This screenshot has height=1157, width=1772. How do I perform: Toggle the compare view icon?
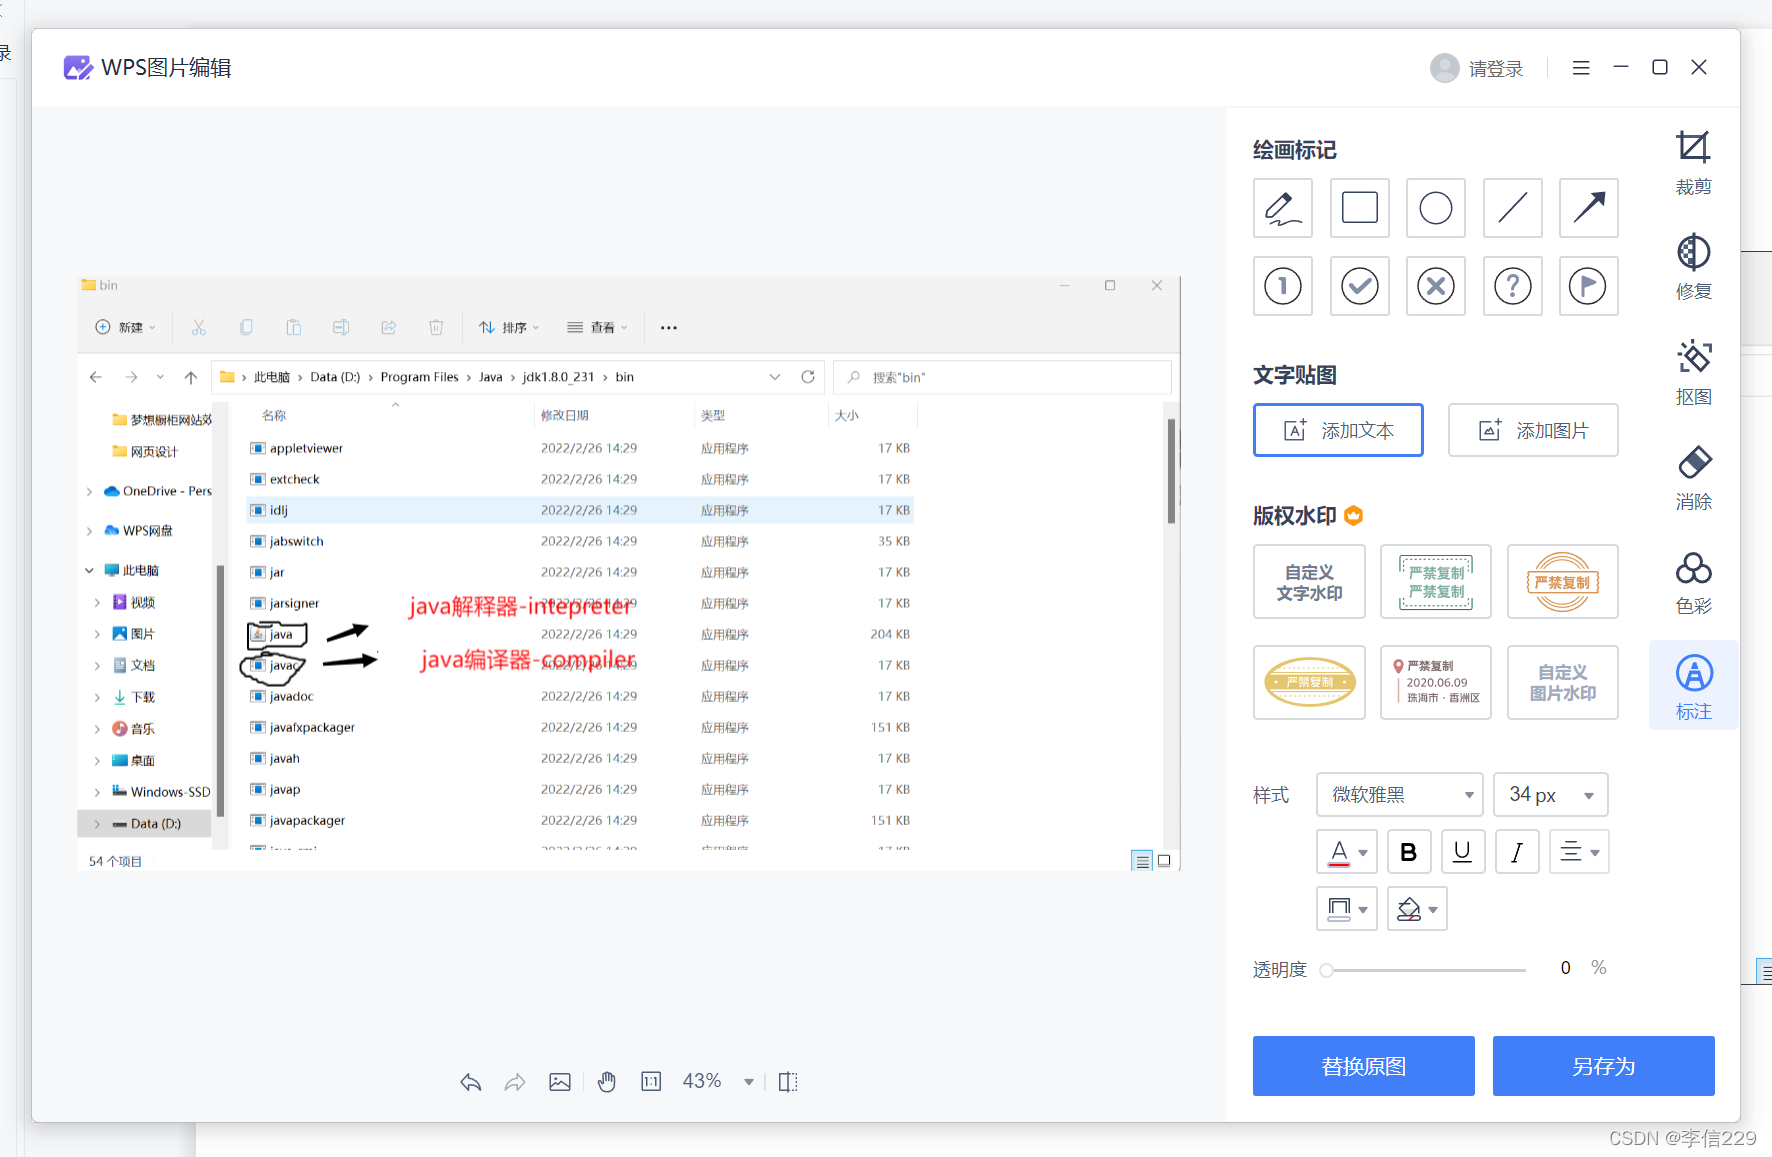788,1082
